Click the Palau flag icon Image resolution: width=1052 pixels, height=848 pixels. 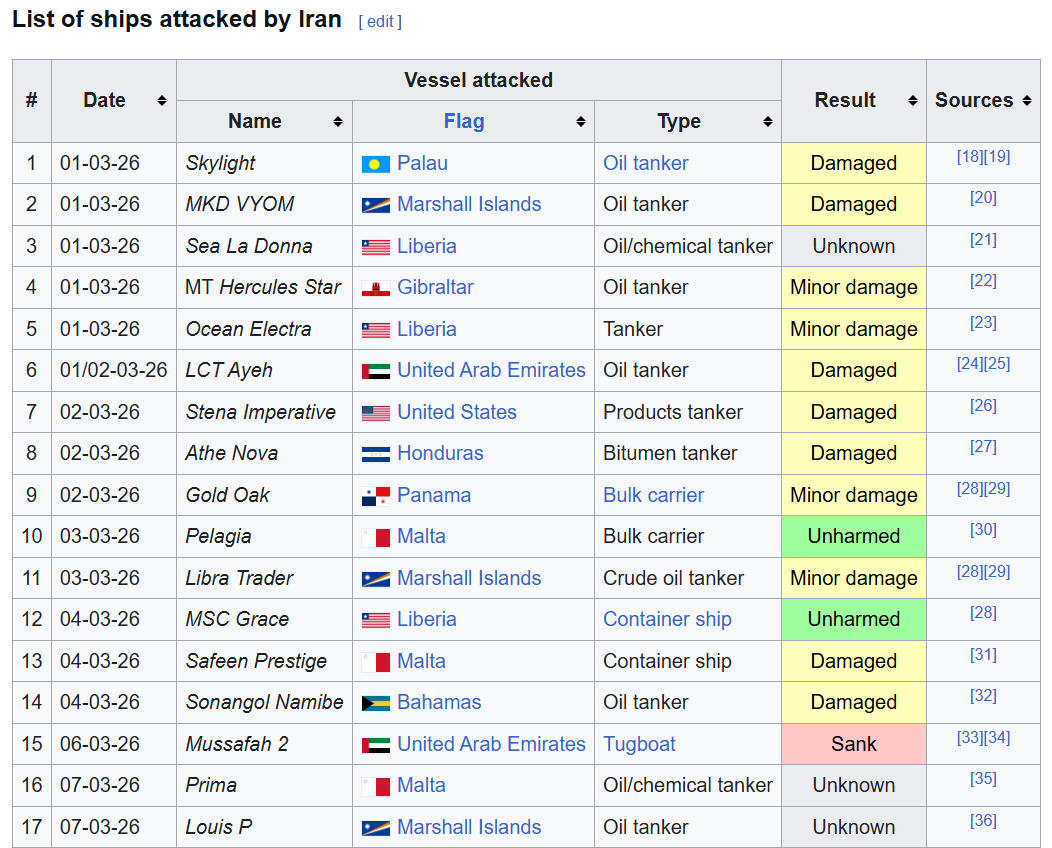[376, 164]
